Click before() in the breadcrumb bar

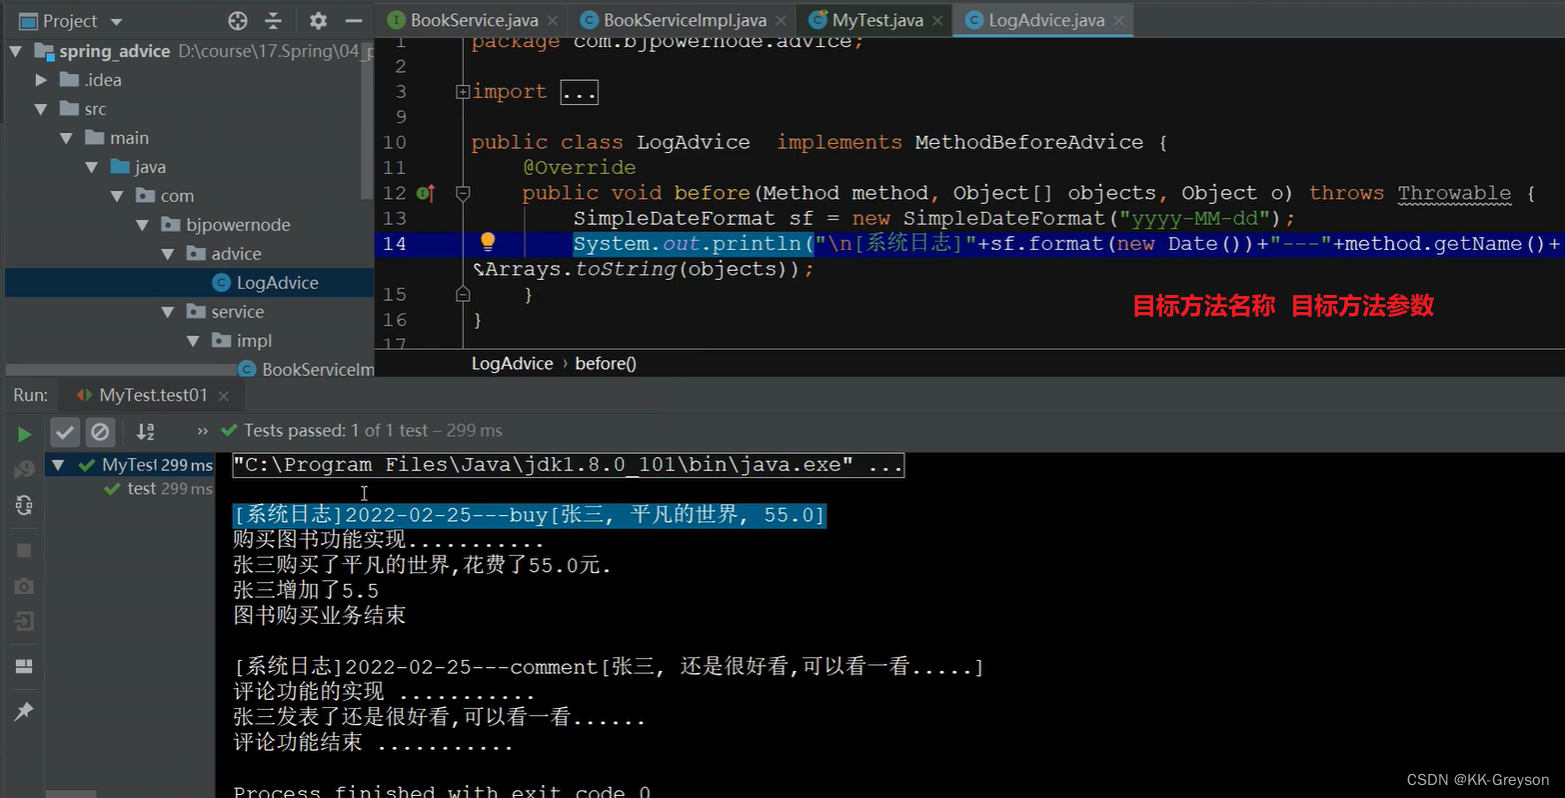click(605, 364)
